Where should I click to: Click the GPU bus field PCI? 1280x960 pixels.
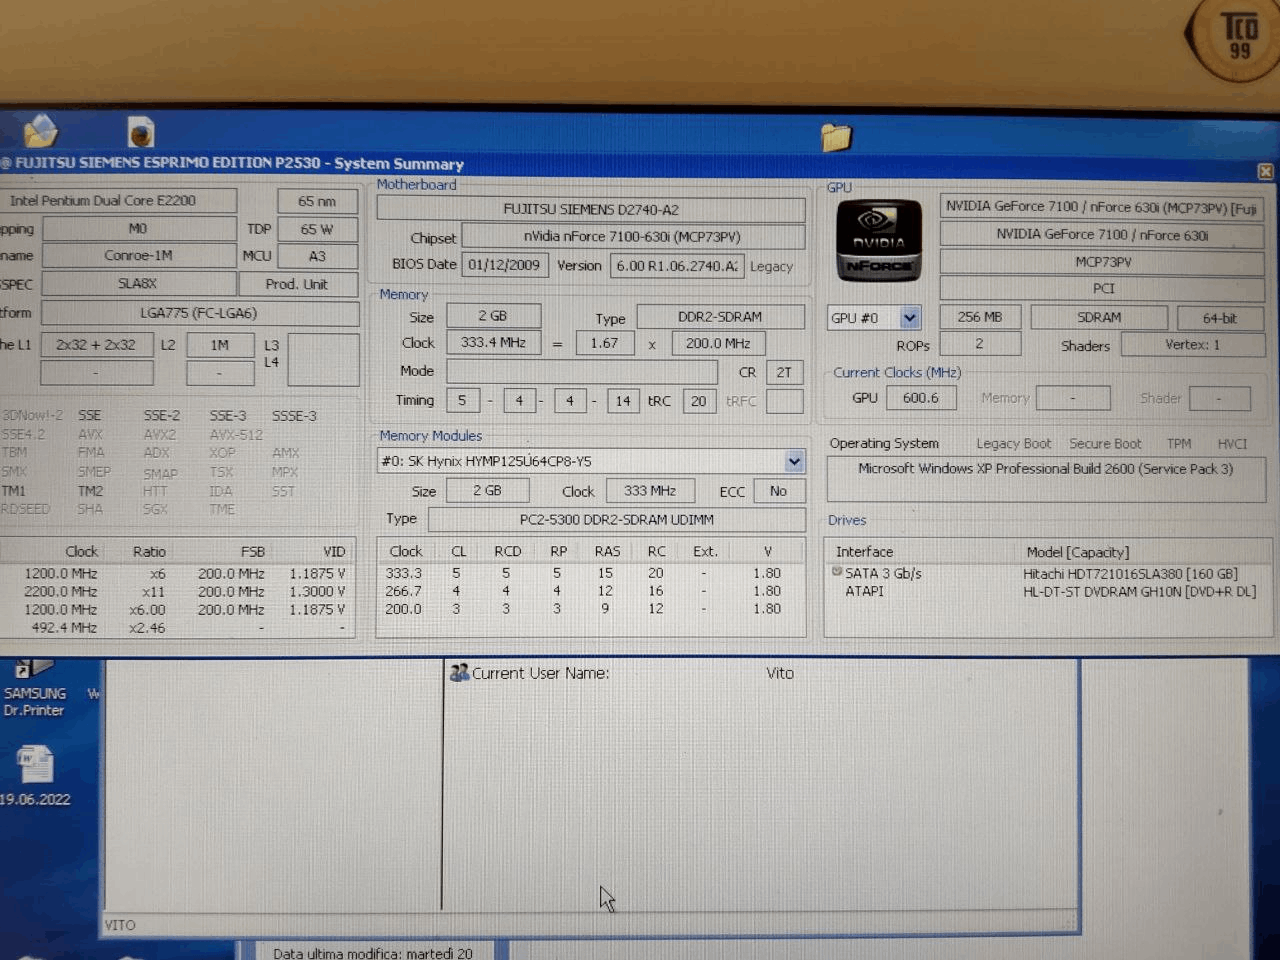[x=1102, y=288]
